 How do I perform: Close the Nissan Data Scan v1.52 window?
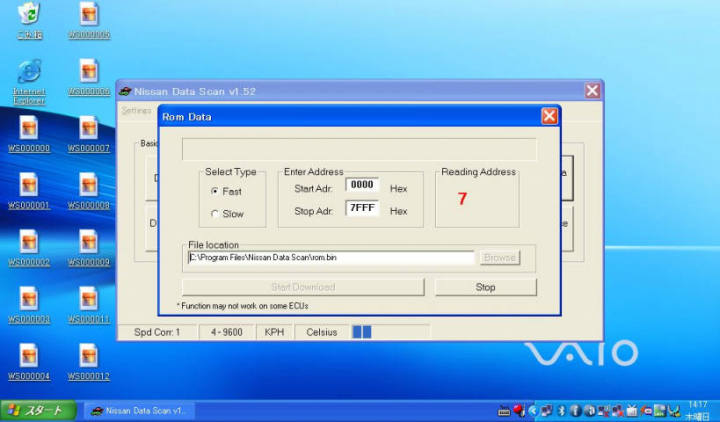coord(592,90)
